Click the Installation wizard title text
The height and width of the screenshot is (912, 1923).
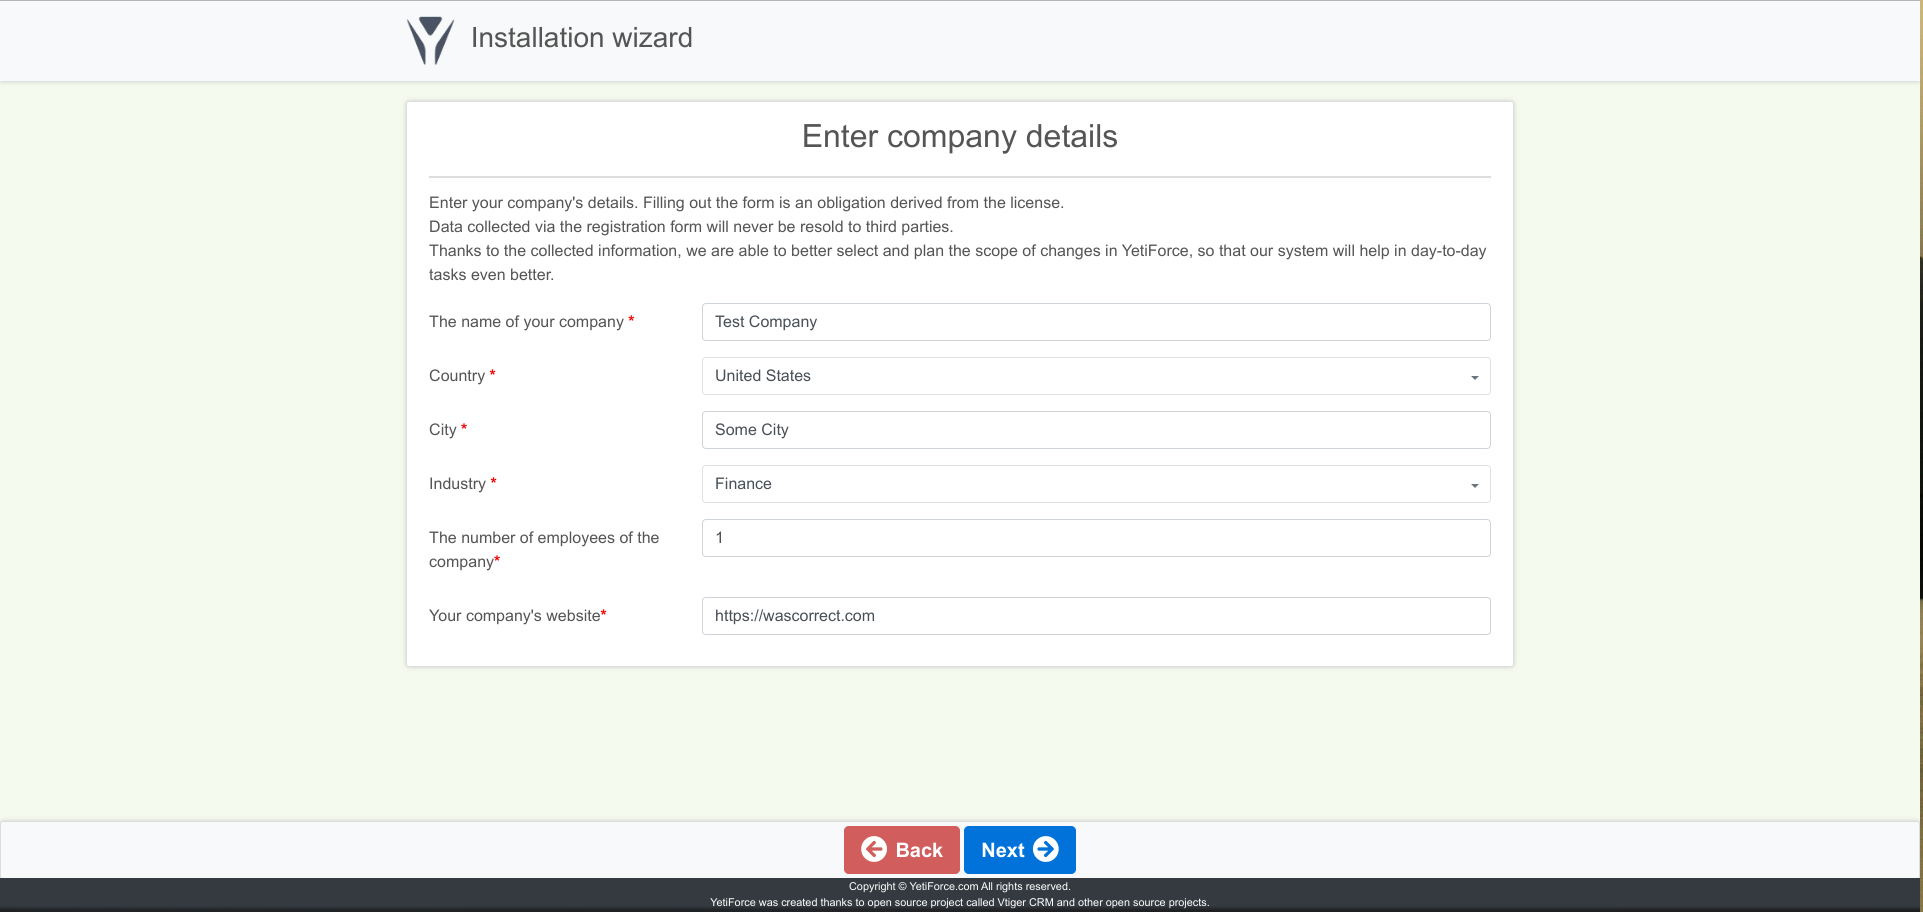coord(582,38)
